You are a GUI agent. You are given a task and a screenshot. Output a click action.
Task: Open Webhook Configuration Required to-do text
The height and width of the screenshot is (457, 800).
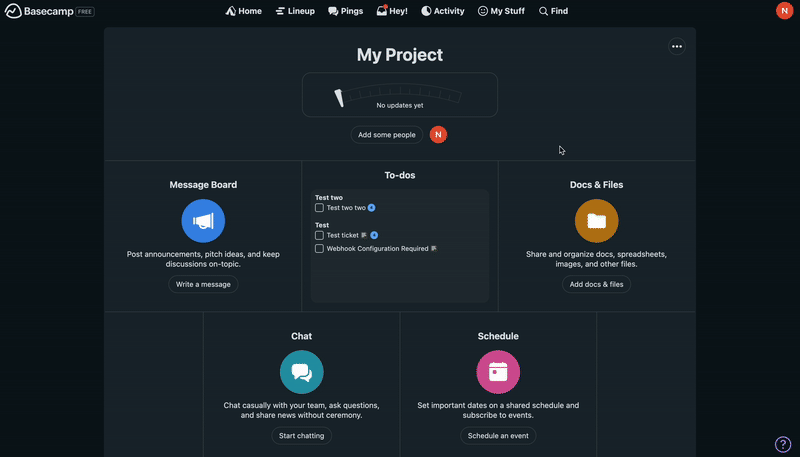click(378, 248)
